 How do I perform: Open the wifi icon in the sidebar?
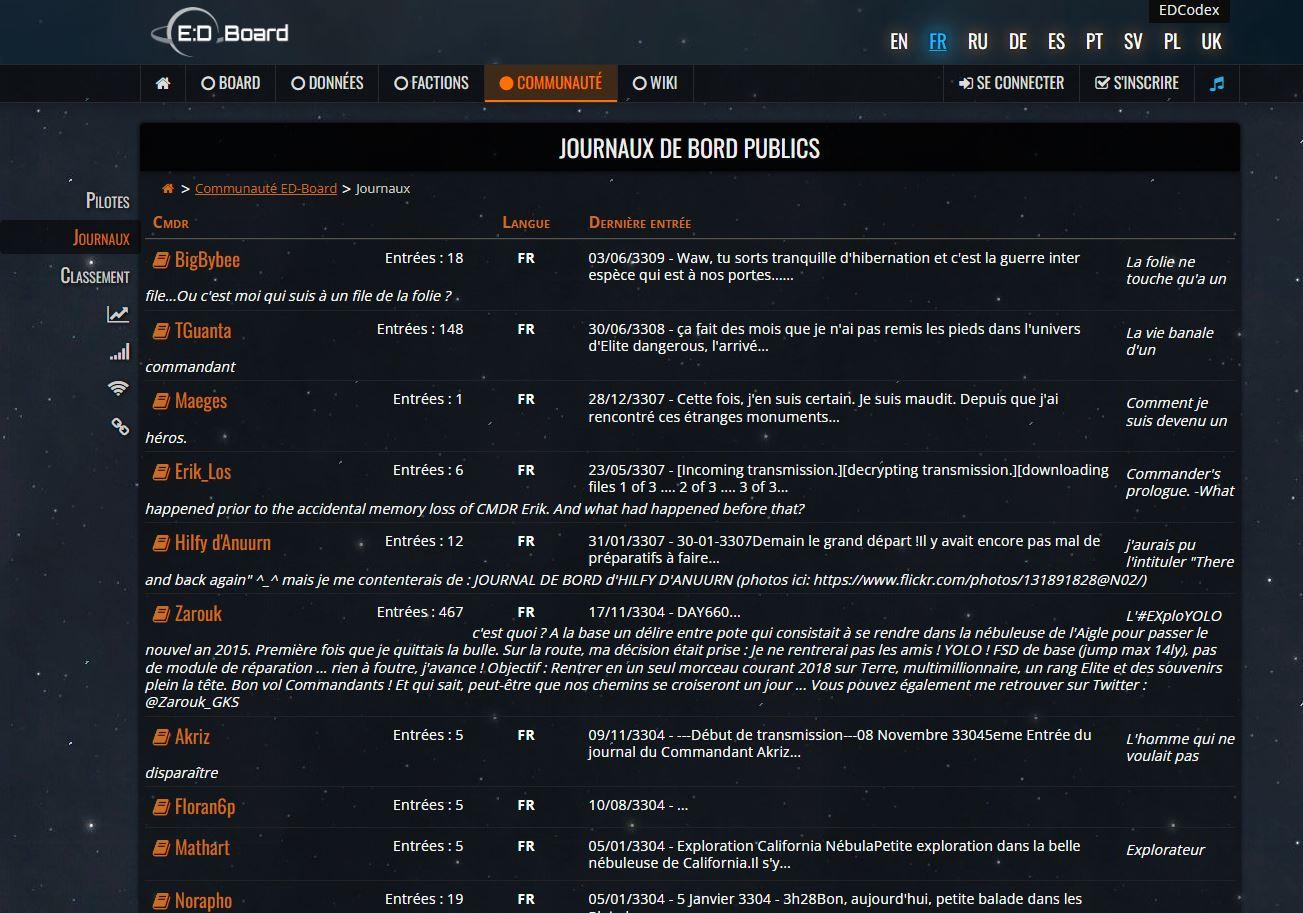tap(119, 388)
